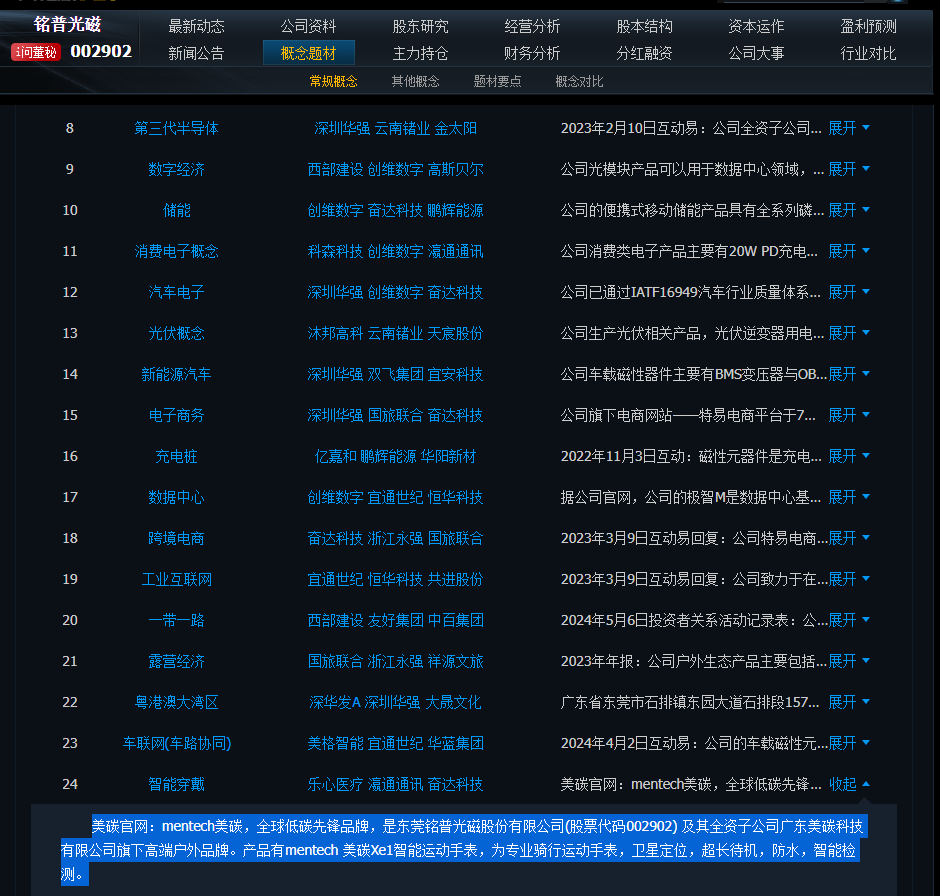This screenshot has height=896, width=940.
Task: Collapse the 智能穿戴 row with 收起
Action: [x=848, y=784]
